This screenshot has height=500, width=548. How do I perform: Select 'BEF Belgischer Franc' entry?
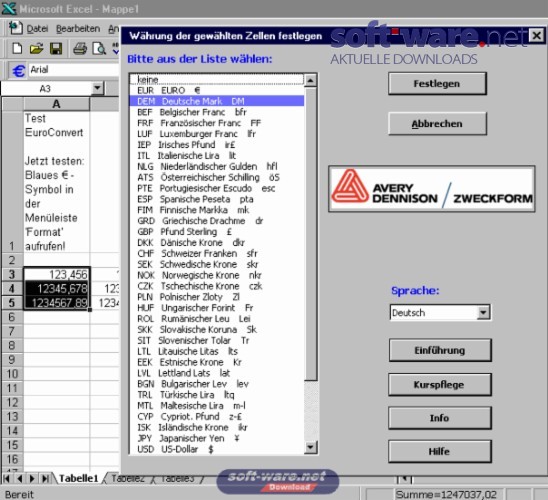point(217,112)
